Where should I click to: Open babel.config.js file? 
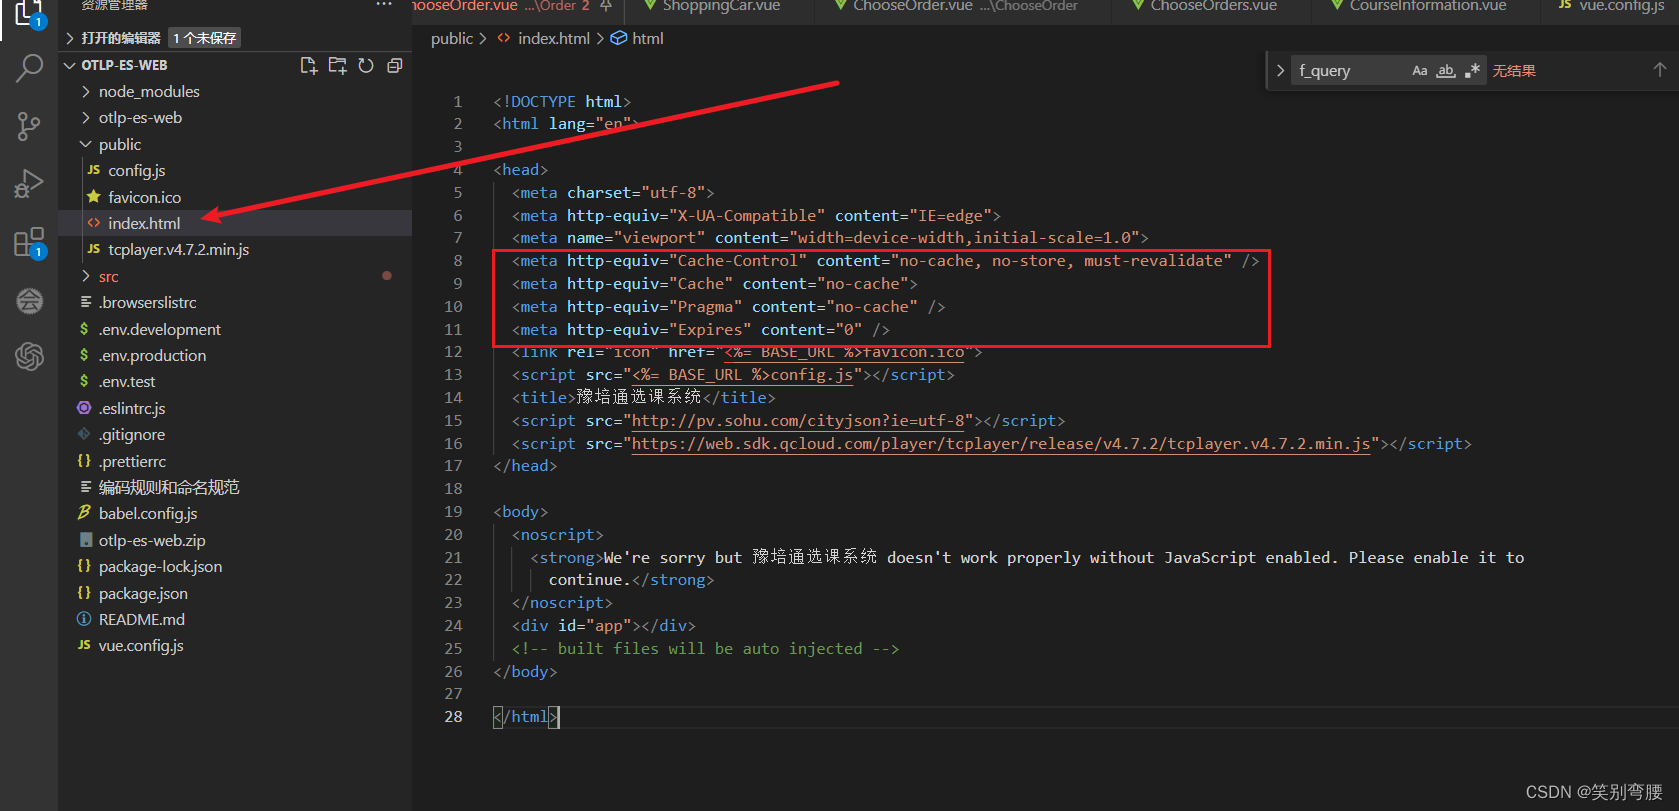coord(235,513)
